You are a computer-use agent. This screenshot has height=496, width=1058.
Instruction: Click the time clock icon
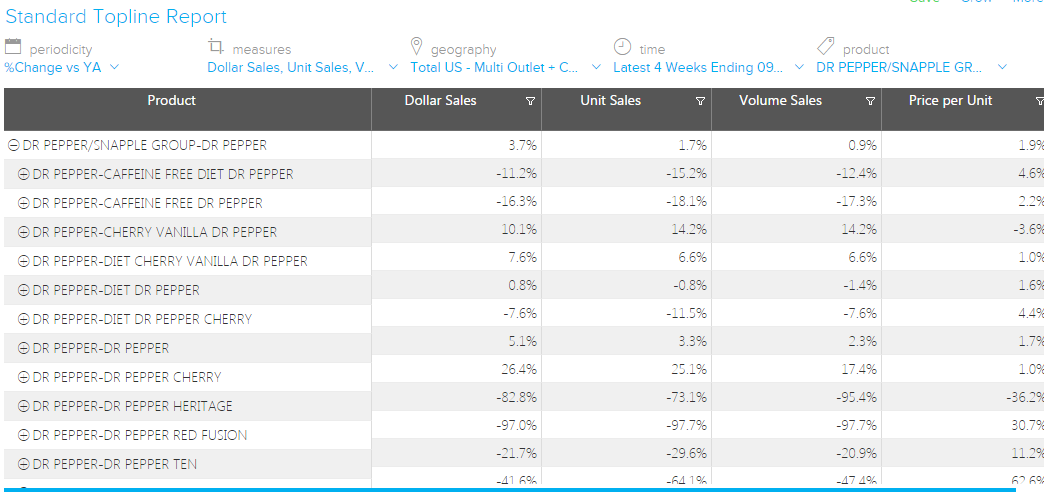(622, 47)
